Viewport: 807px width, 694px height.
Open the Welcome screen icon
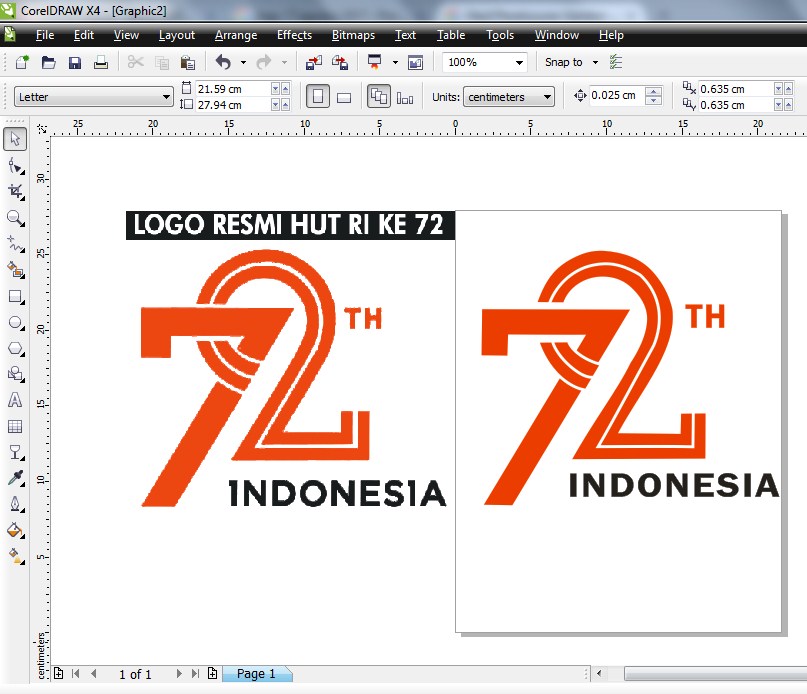click(415, 63)
